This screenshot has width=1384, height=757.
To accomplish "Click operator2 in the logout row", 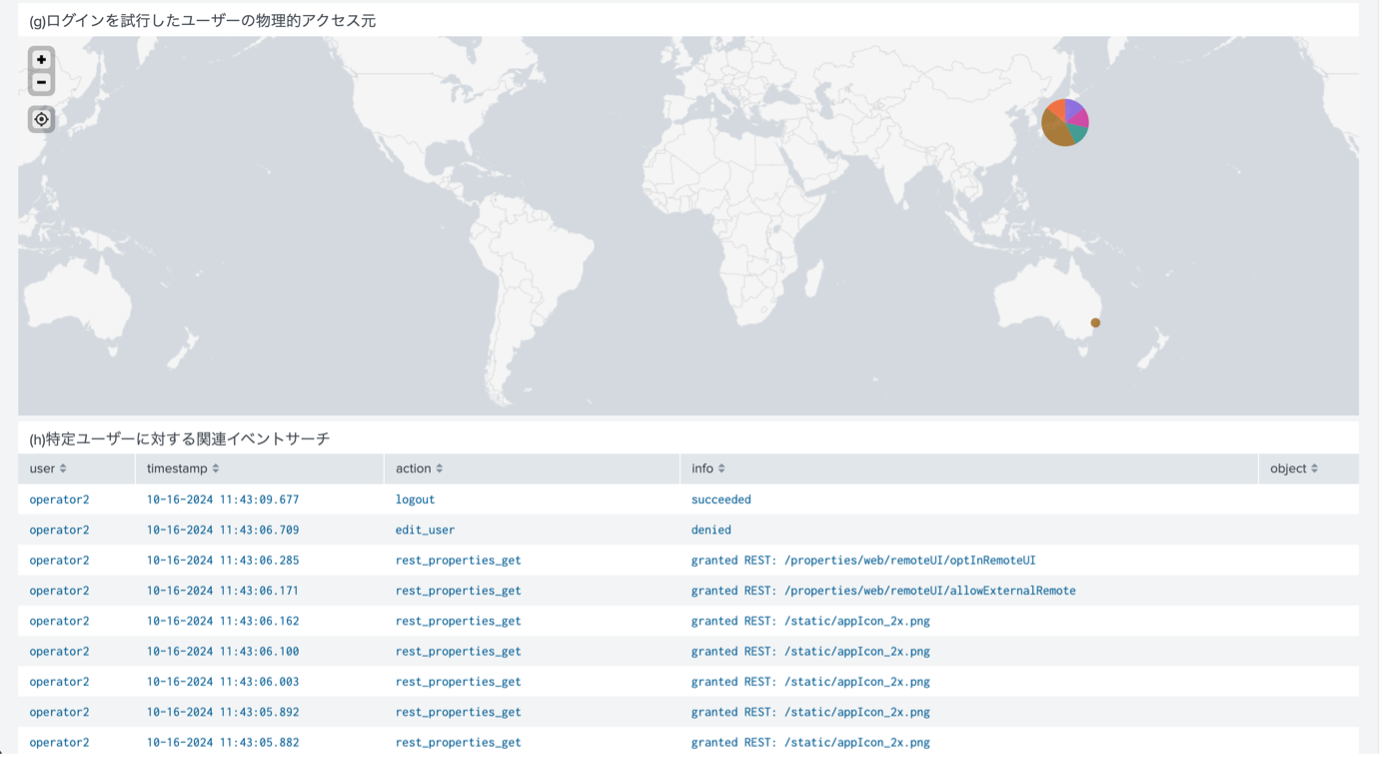I will 59,499.
